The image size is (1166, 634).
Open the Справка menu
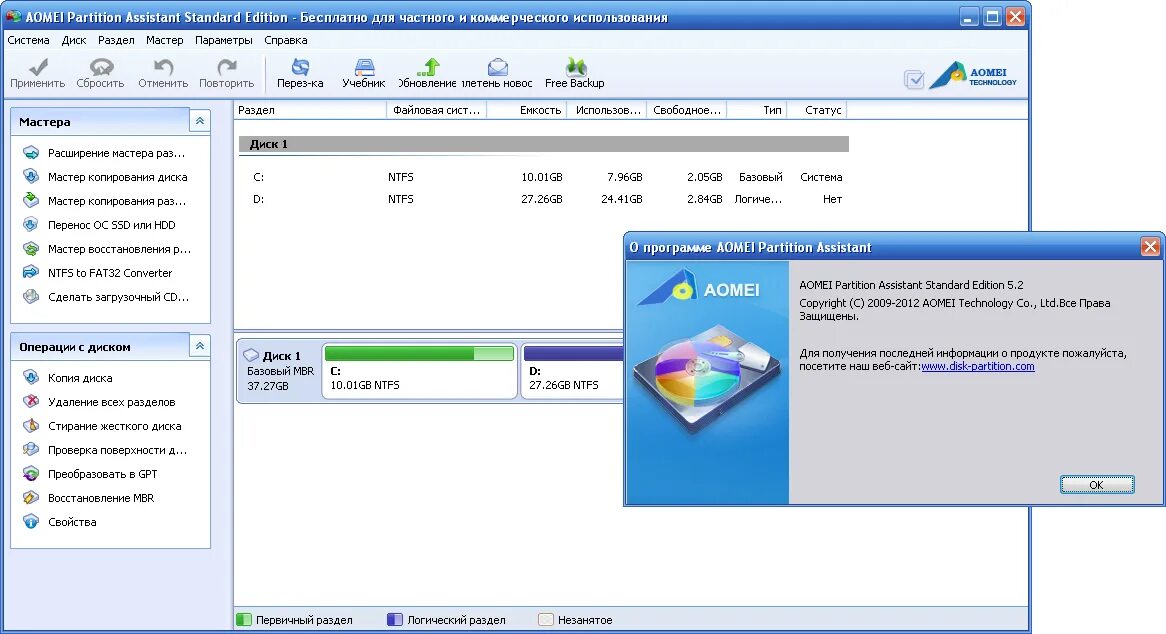pos(286,40)
